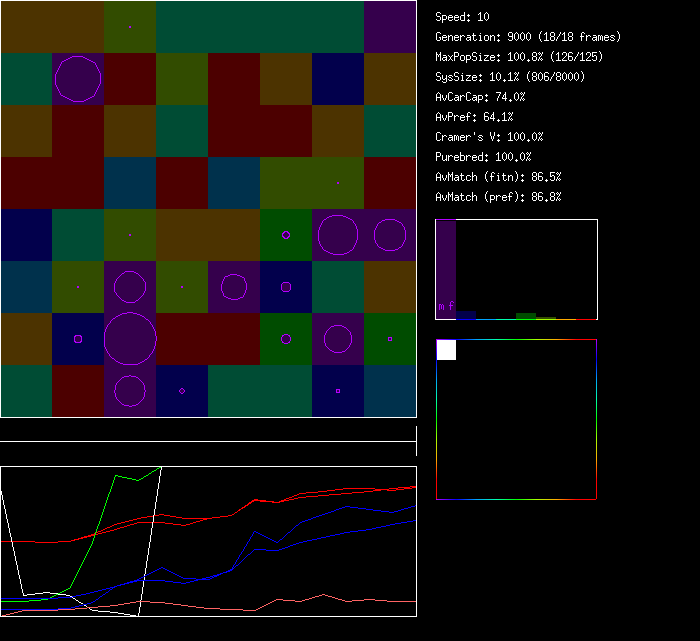Click the Speed: 10 readout
The image size is (700, 641).
tap(462, 17)
